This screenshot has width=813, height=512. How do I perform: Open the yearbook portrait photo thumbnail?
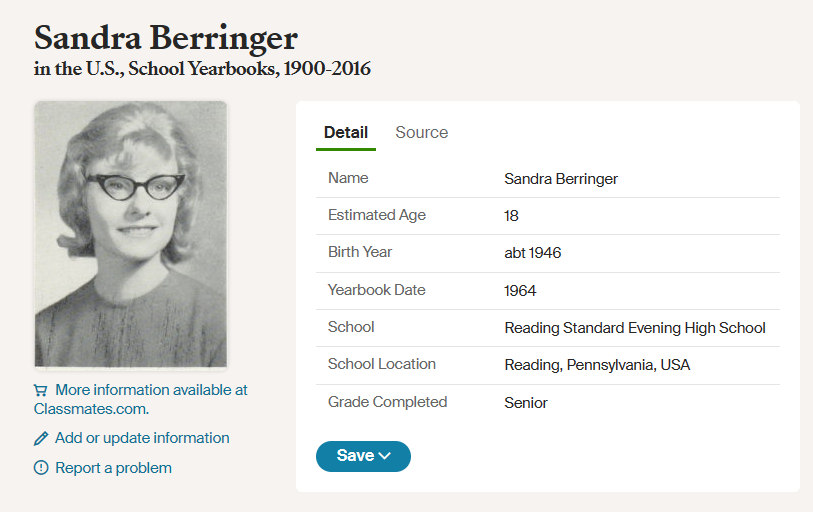click(131, 234)
